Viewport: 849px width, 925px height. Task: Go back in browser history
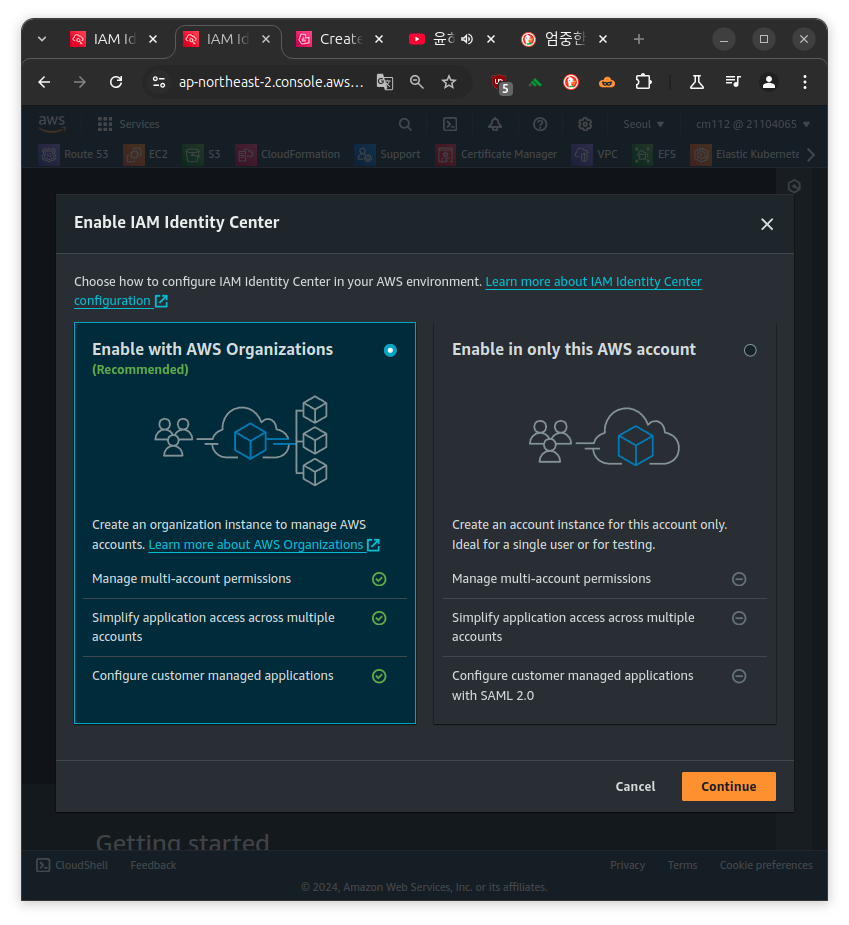point(44,82)
